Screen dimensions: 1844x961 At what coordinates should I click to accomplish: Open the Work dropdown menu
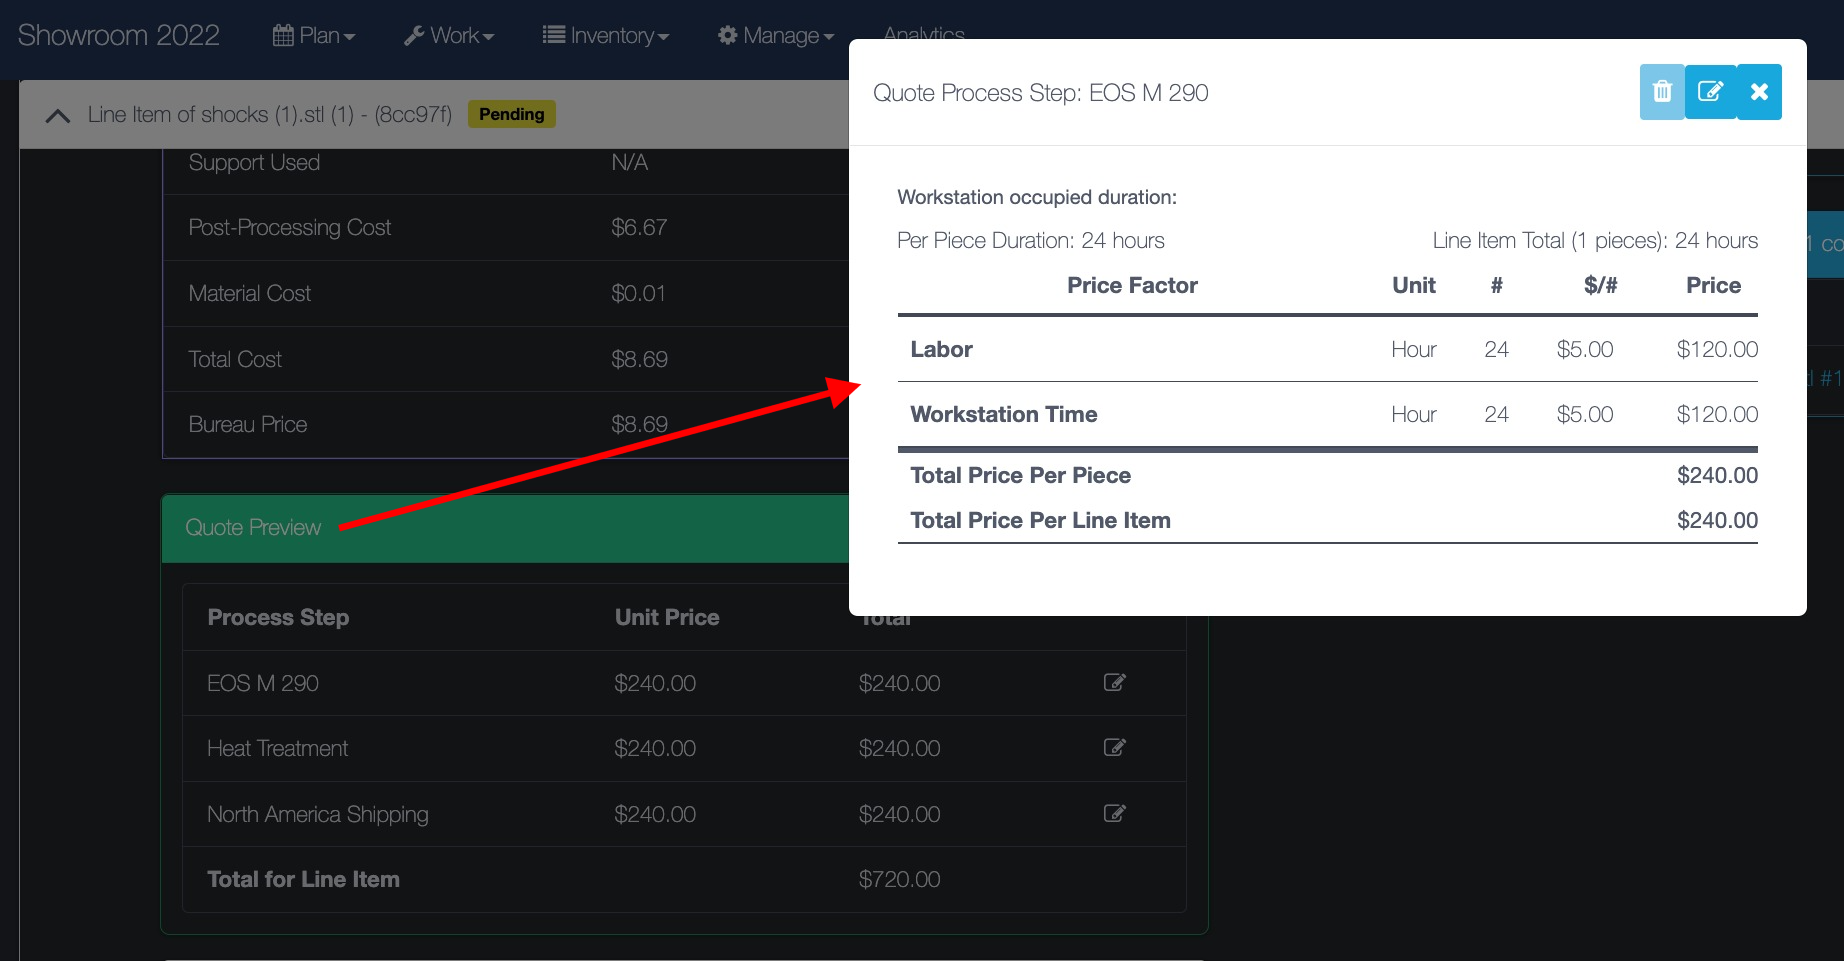click(x=449, y=36)
